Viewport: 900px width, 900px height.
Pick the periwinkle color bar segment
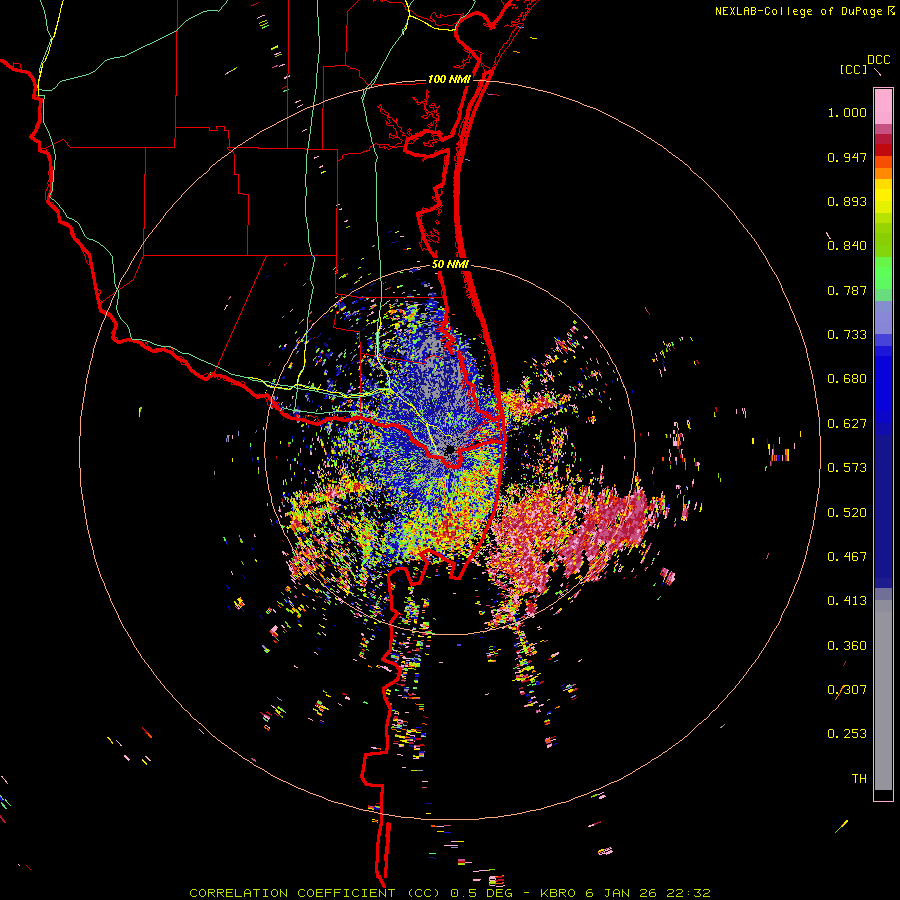(x=883, y=318)
